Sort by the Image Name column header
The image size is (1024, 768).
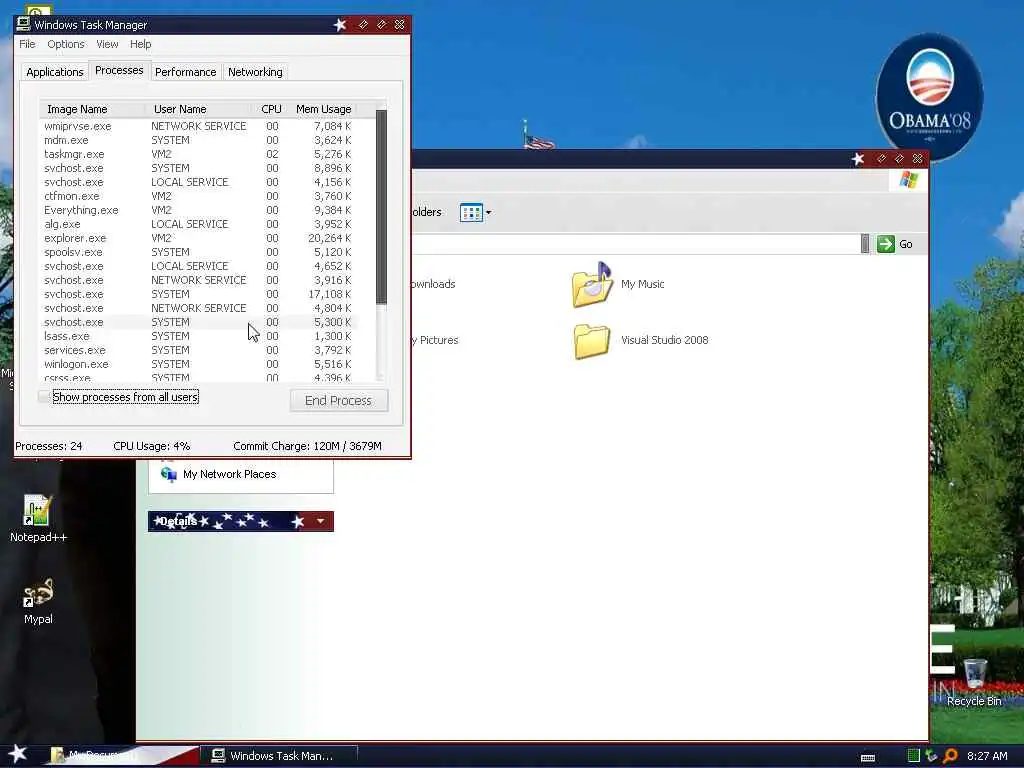[92, 109]
